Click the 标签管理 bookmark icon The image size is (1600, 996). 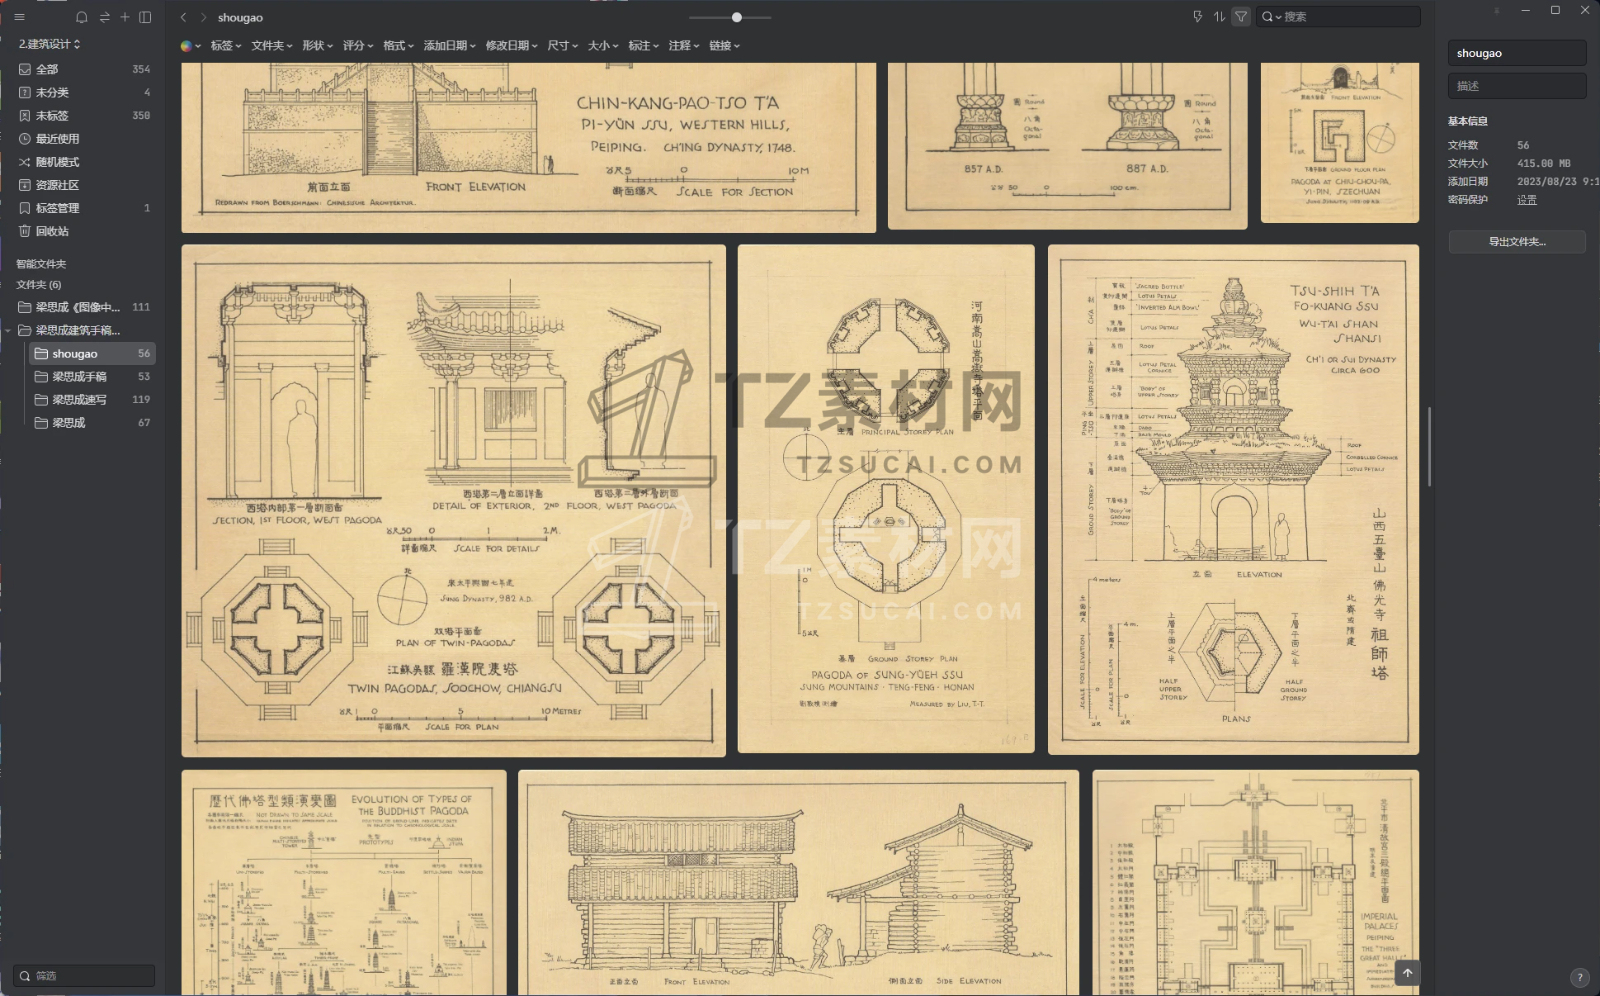click(x=25, y=208)
